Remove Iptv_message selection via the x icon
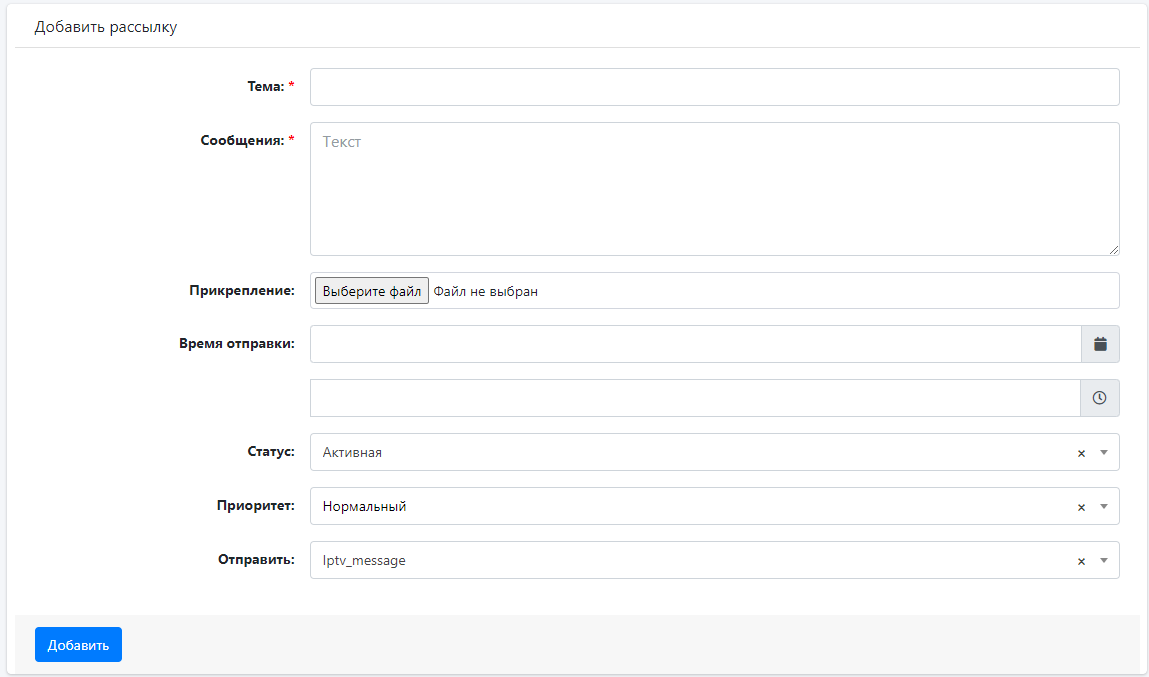This screenshot has height=677, width=1149. 1081,561
